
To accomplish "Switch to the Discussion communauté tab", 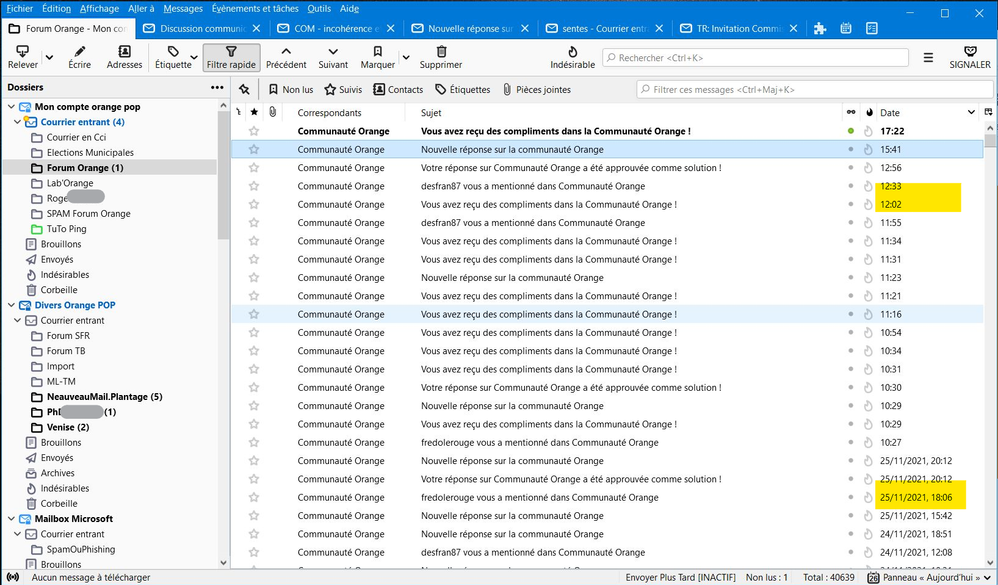I will click(x=200, y=29).
